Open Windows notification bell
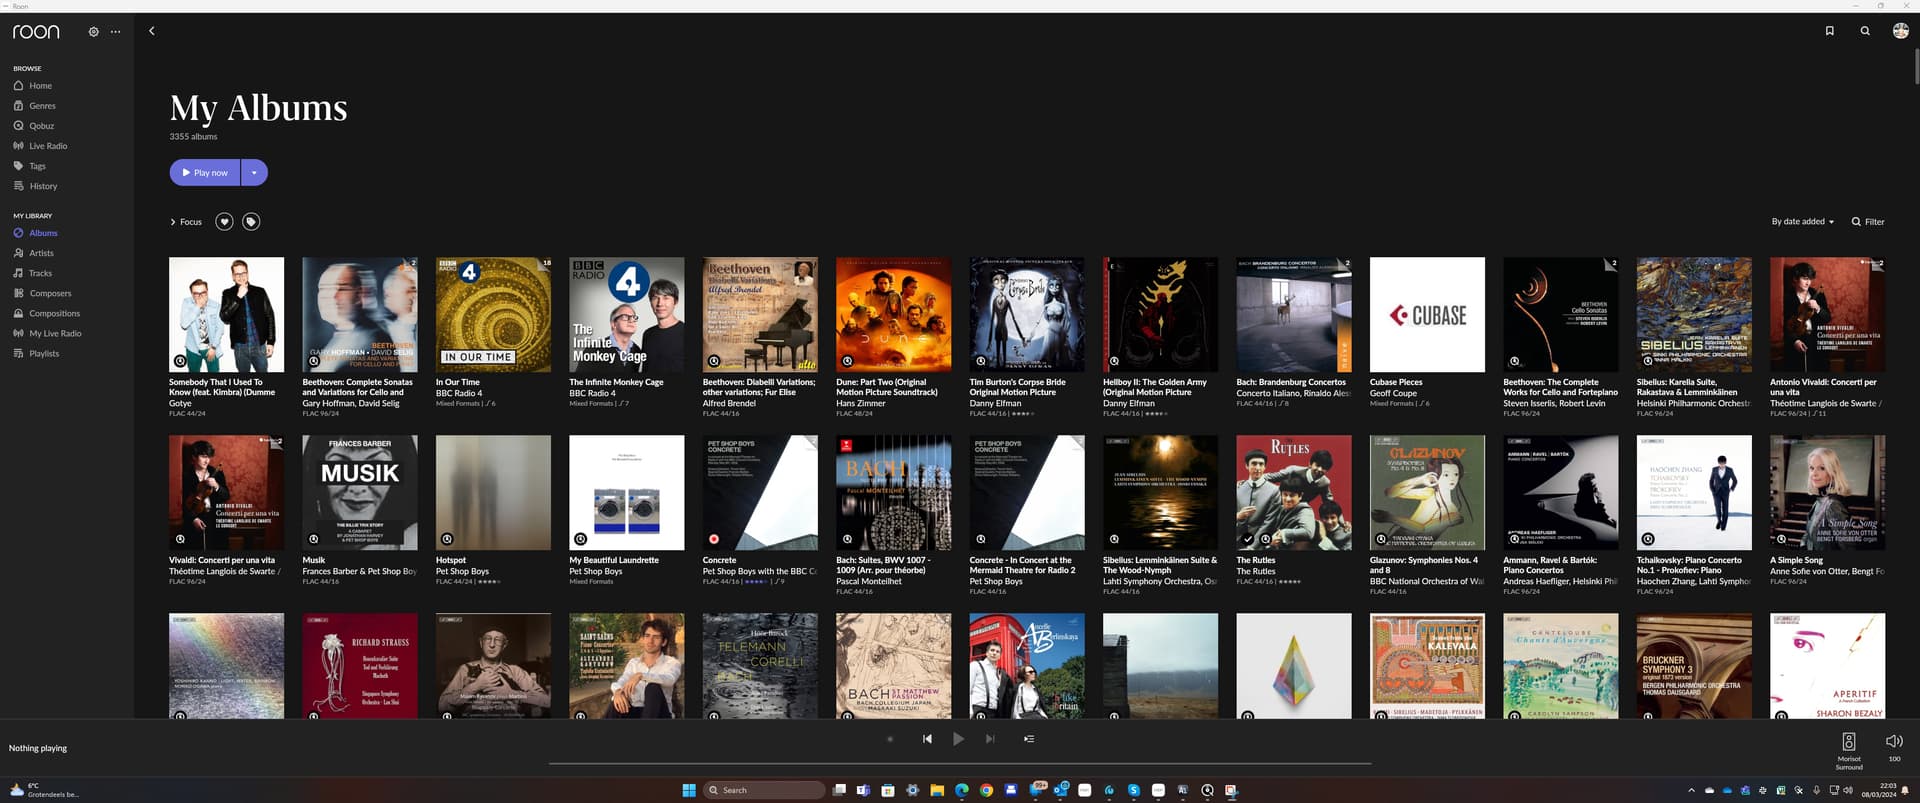This screenshot has height=803, width=1920. [1905, 790]
